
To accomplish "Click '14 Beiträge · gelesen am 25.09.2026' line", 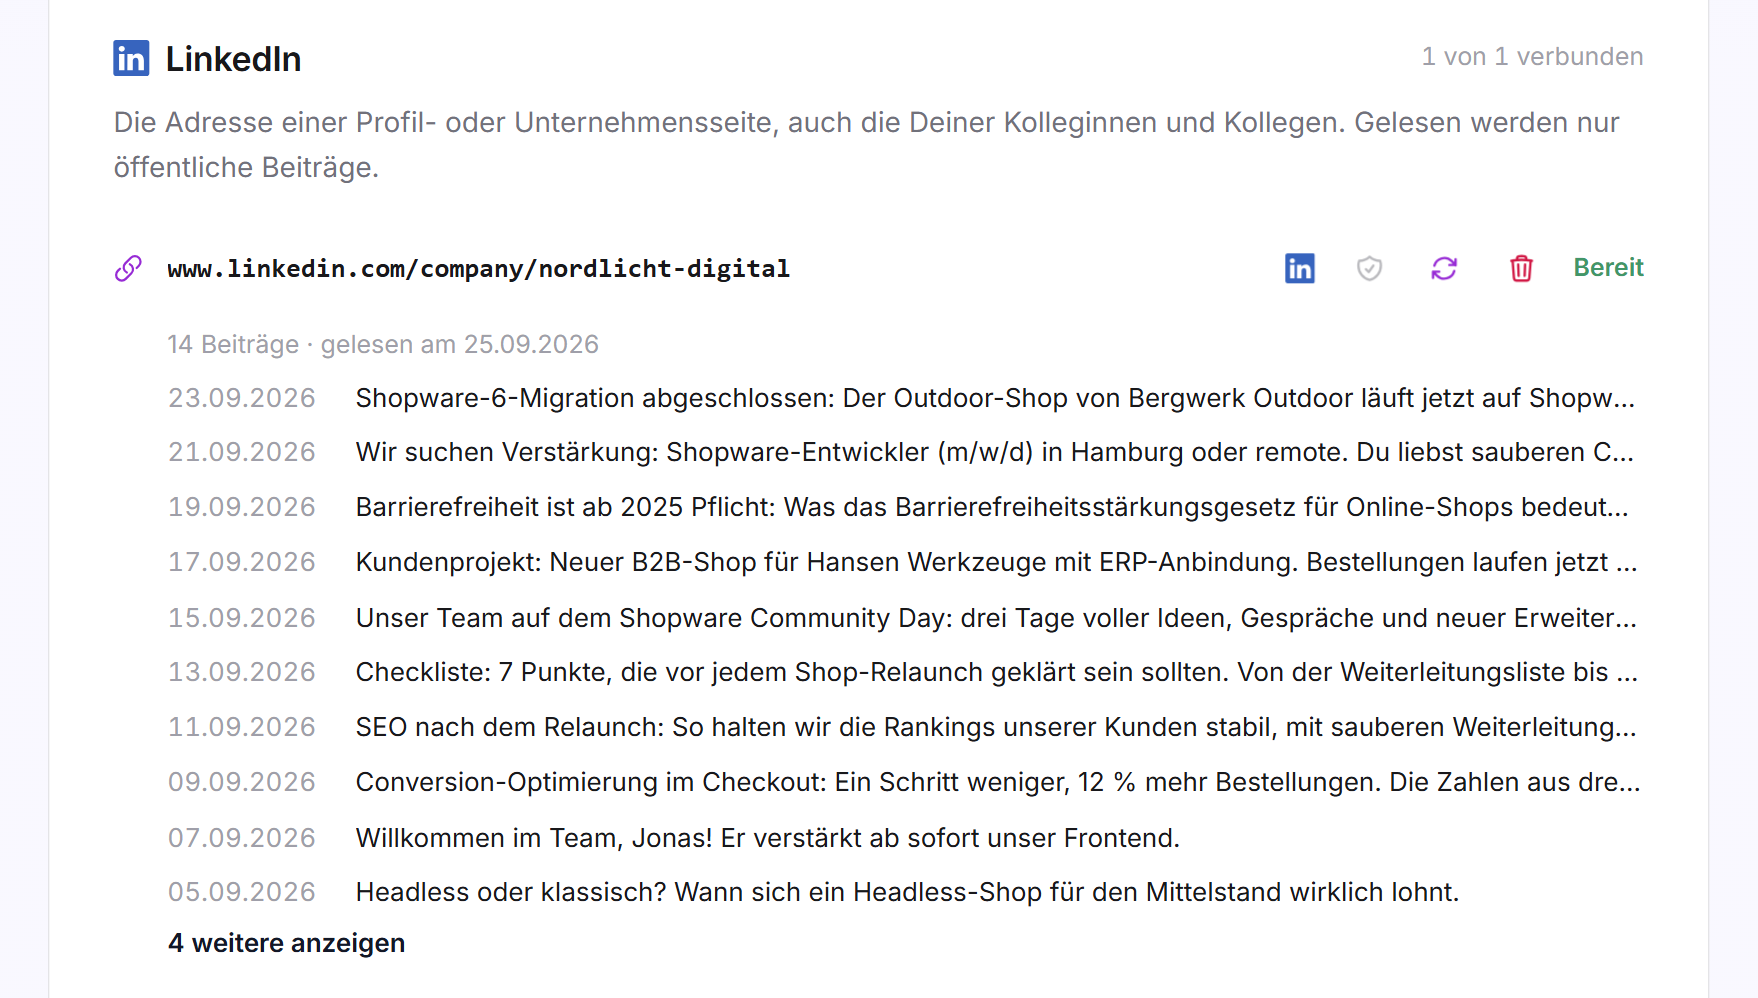I will click(383, 344).
